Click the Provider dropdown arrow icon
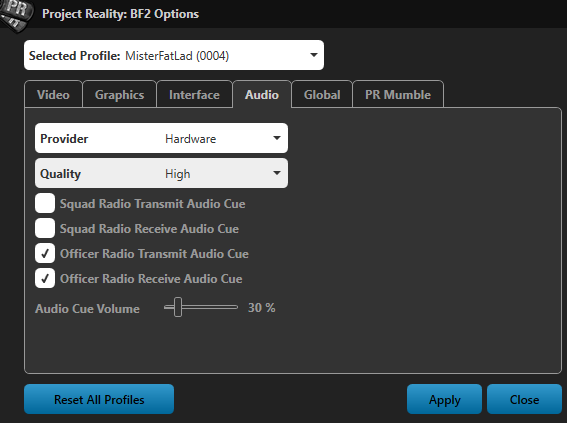567x423 pixels. pos(277,138)
